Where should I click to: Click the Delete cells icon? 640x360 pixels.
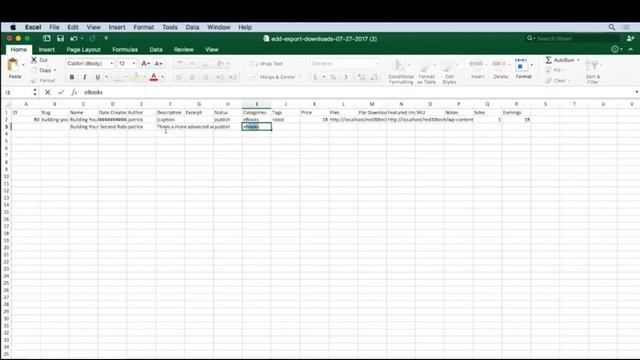click(500, 64)
